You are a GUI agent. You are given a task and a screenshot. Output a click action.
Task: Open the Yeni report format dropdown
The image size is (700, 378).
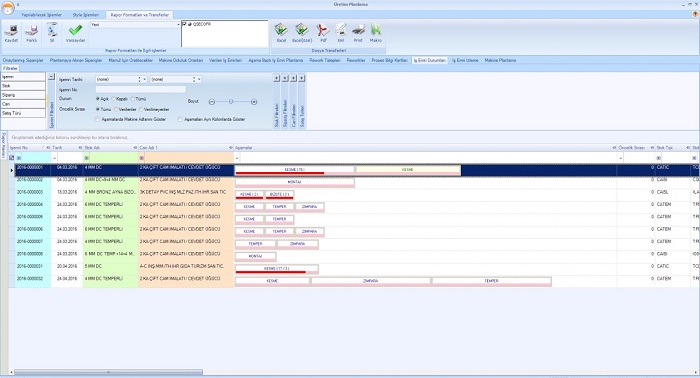[x=178, y=25]
